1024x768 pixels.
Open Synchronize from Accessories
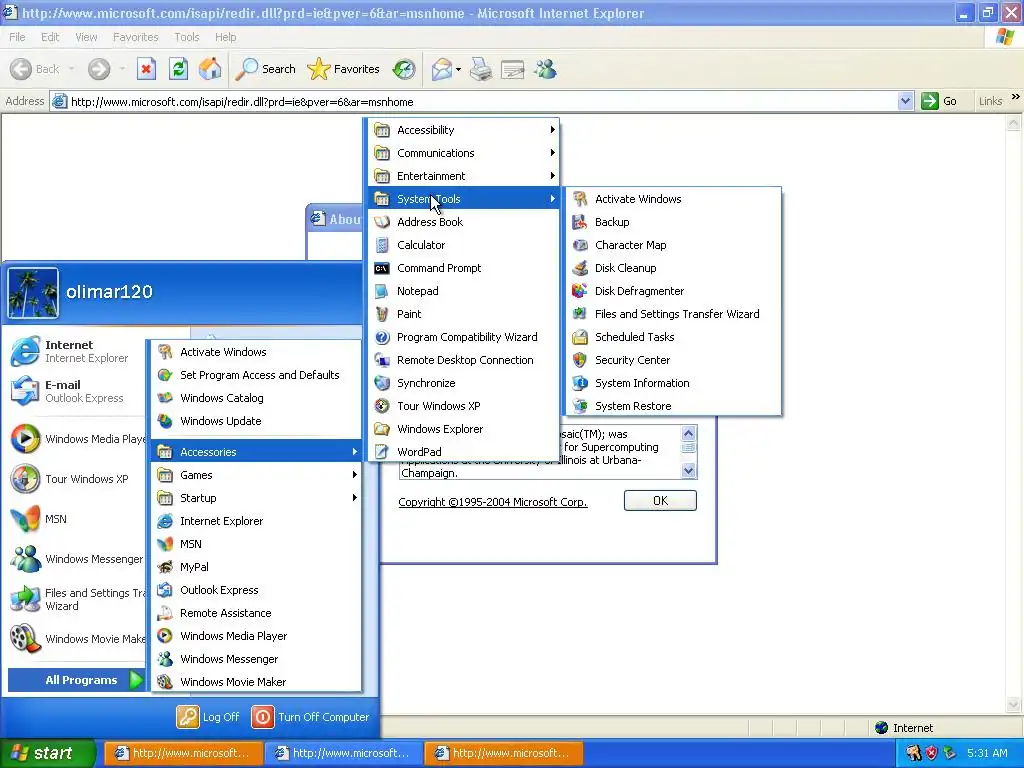[x=464, y=383]
